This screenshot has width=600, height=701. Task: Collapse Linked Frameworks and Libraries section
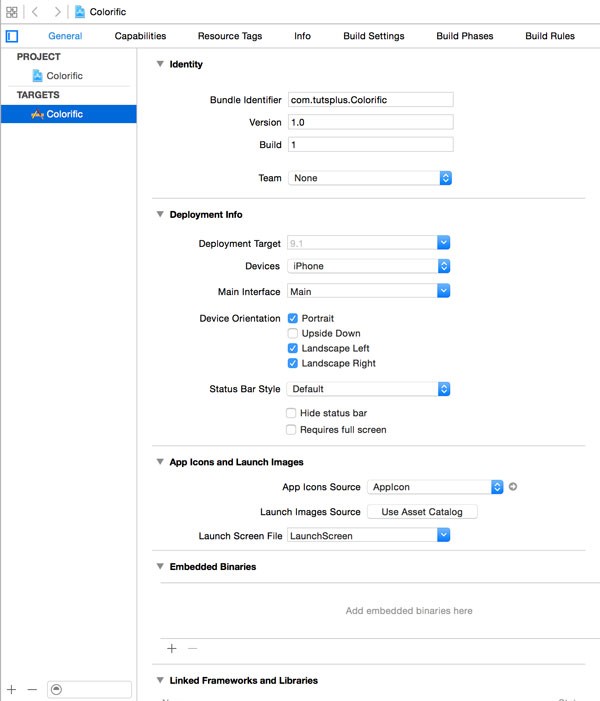point(160,680)
